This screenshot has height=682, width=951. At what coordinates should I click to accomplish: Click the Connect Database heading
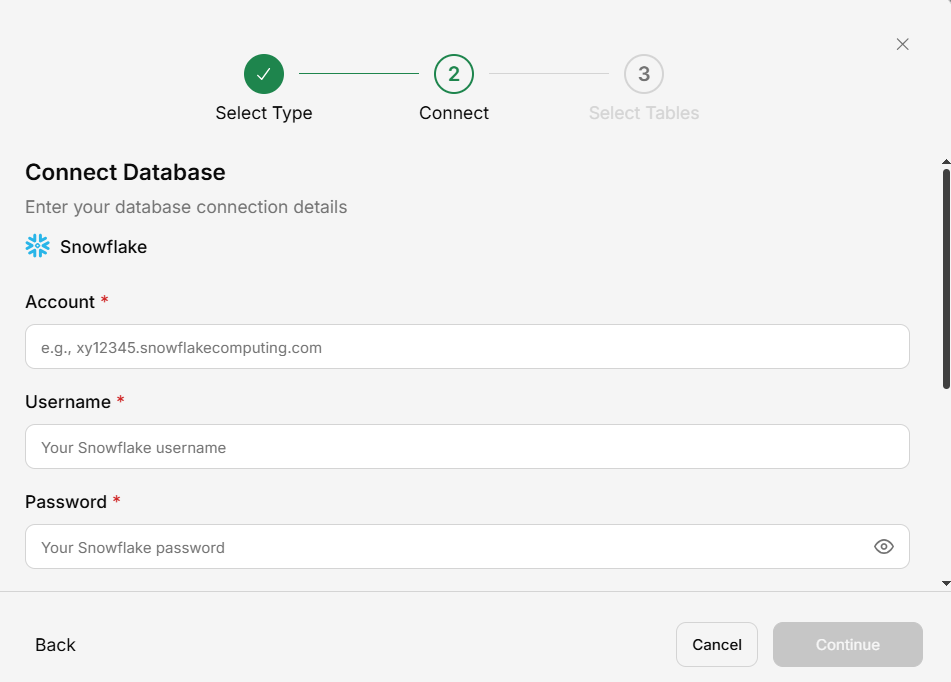pos(125,172)
